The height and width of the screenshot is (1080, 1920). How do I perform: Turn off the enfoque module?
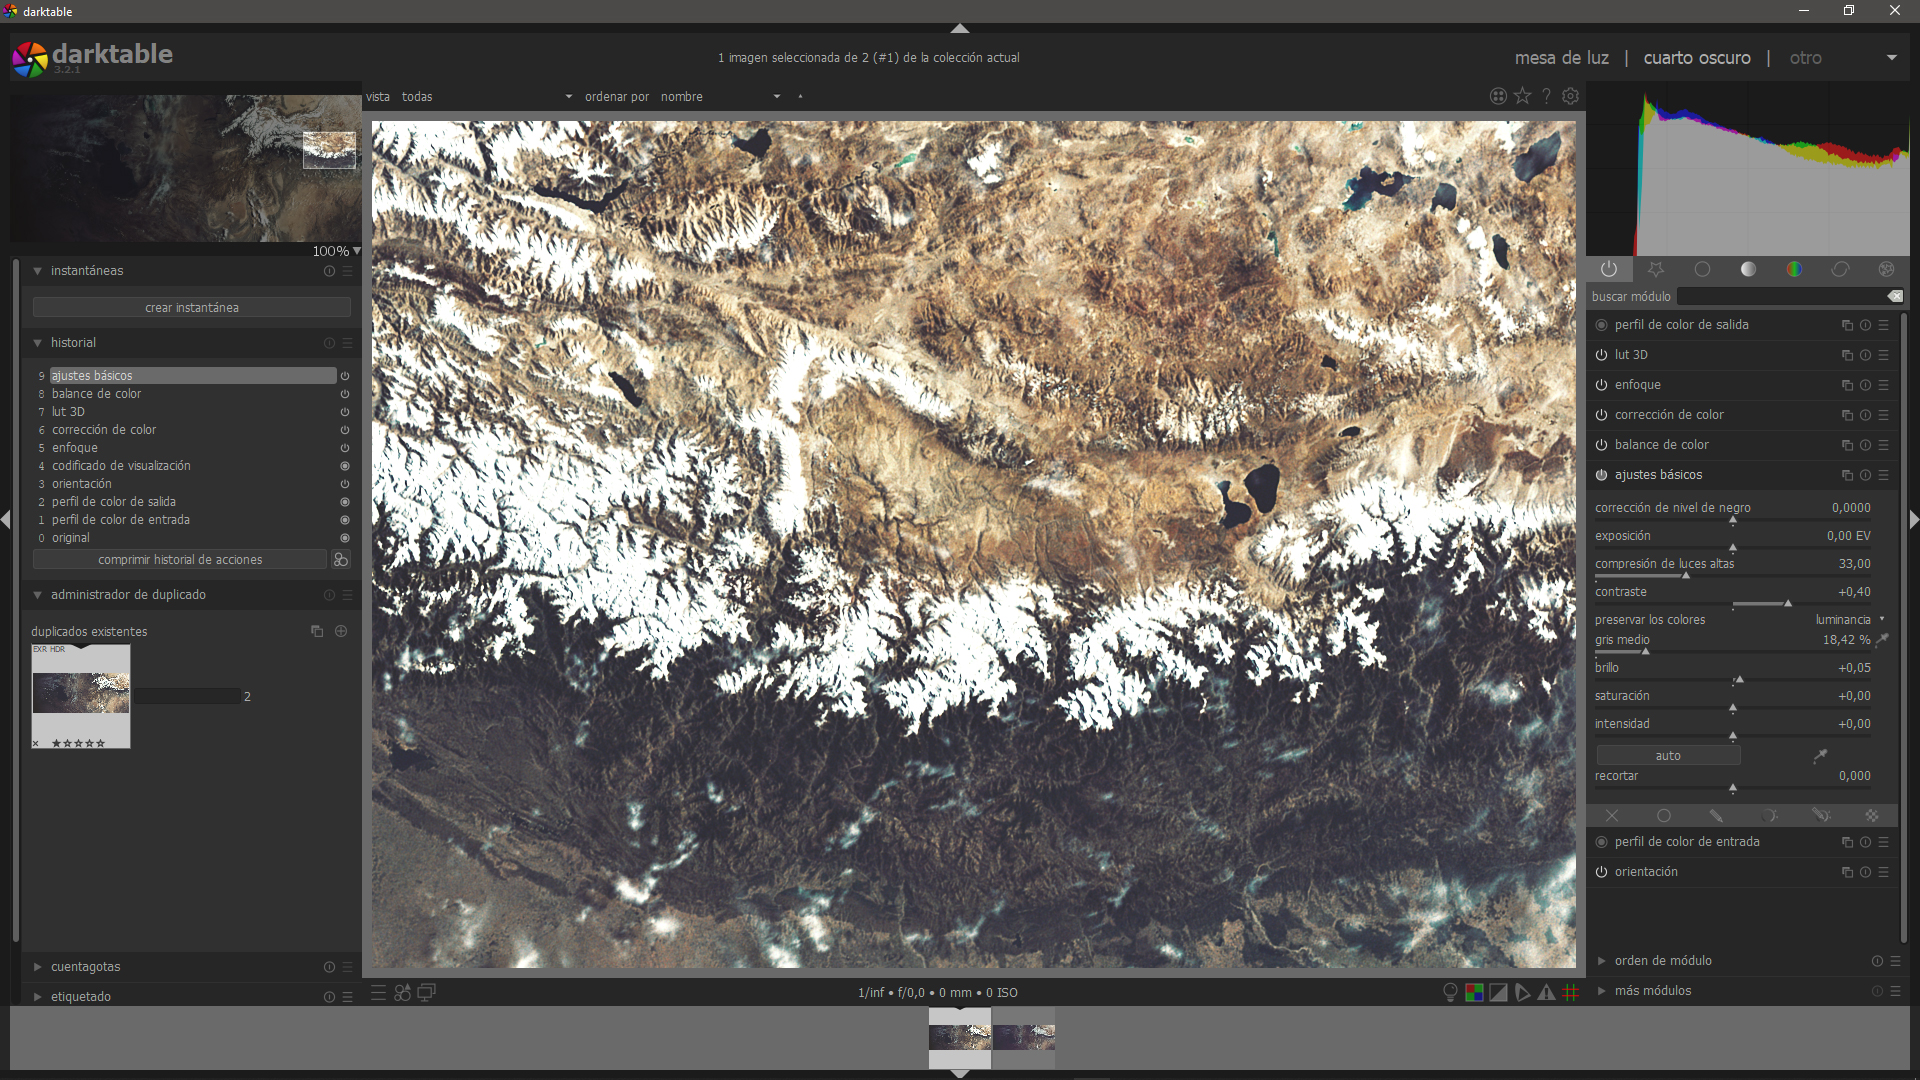(x=1601, y=385)
